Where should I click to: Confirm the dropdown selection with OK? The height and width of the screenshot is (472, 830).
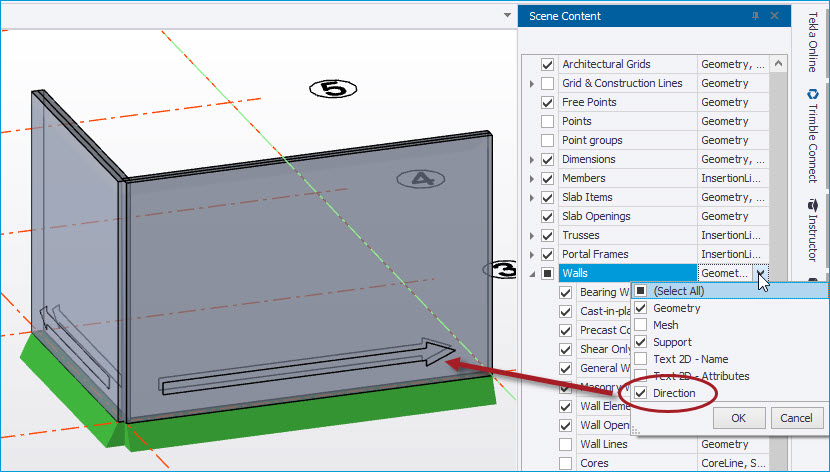[x=738, y=418]
